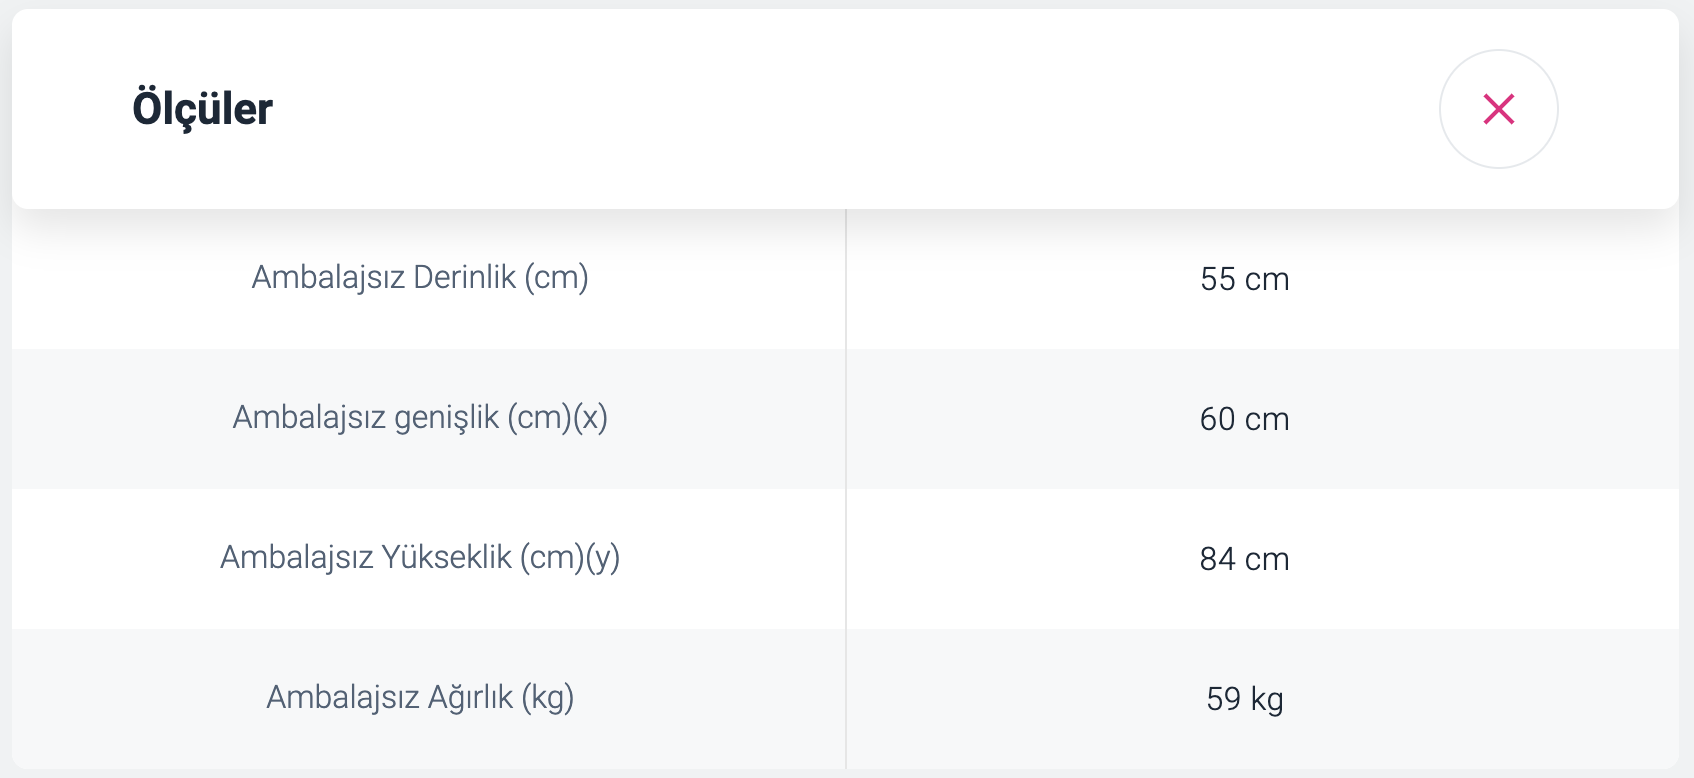Click the weight row's area left of Ağırlık label

coord(138,699)
